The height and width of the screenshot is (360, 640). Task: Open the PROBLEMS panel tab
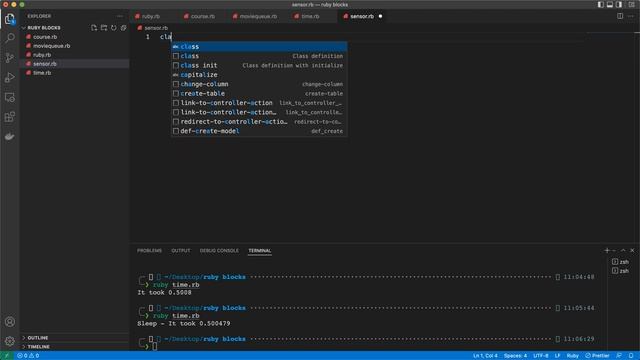(149, 251)
